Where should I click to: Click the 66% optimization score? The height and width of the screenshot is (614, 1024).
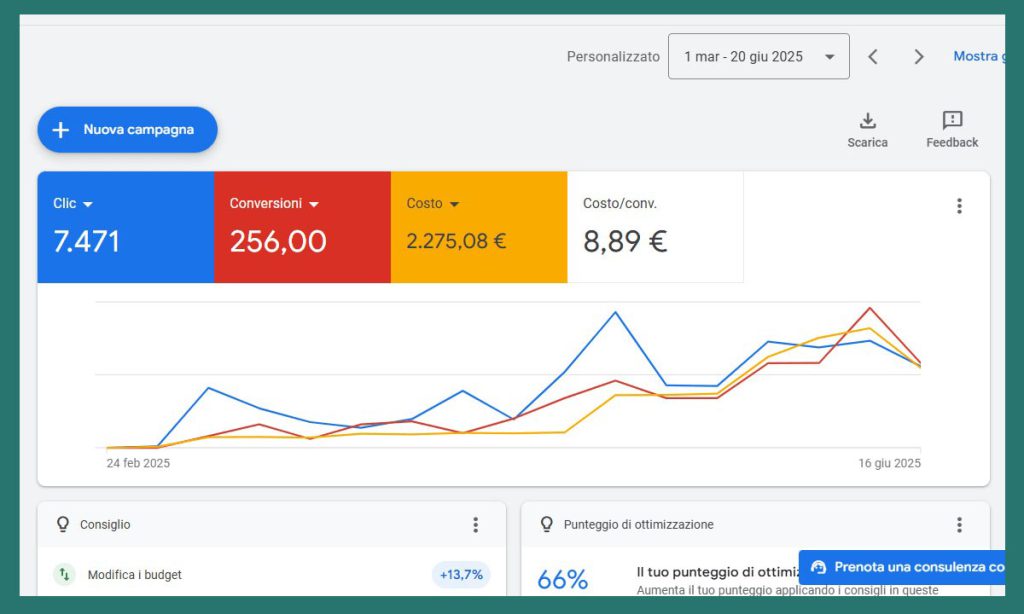pos(562,580)
